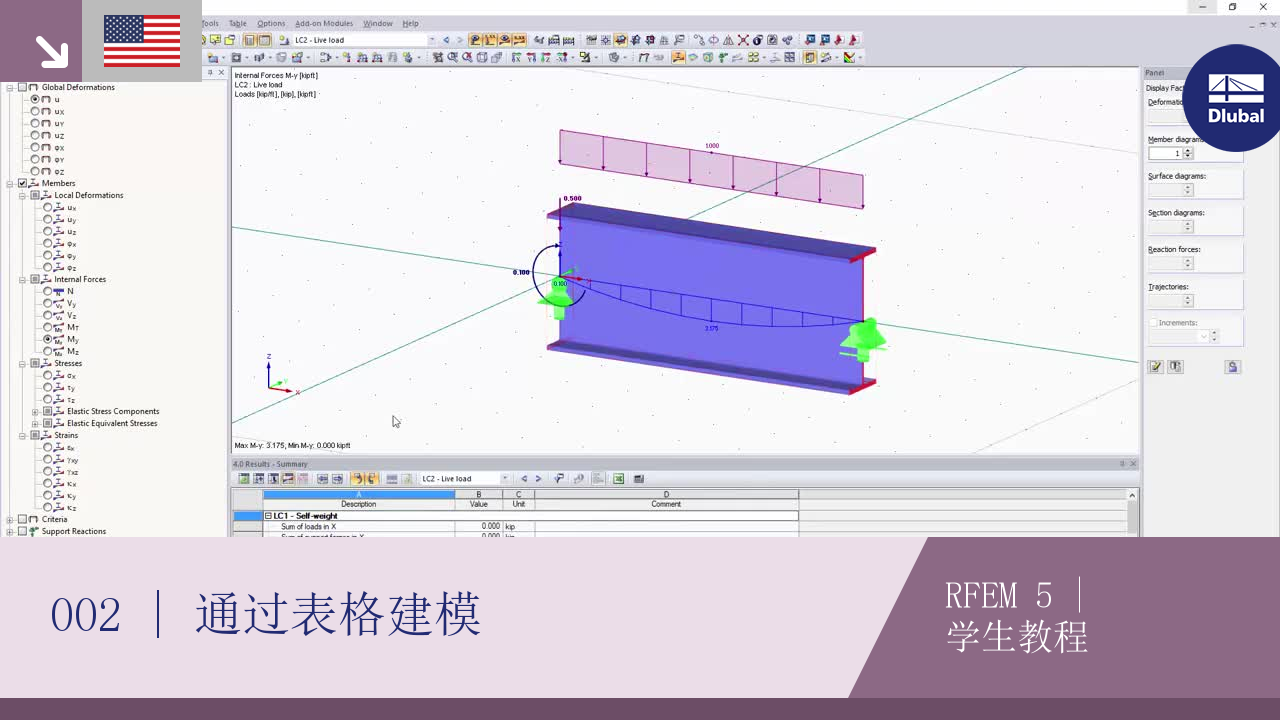Select the global deformation uZ radio button
Viewport: 1280px width, 720px height.
pyautogui.click(x=35, y=135)
